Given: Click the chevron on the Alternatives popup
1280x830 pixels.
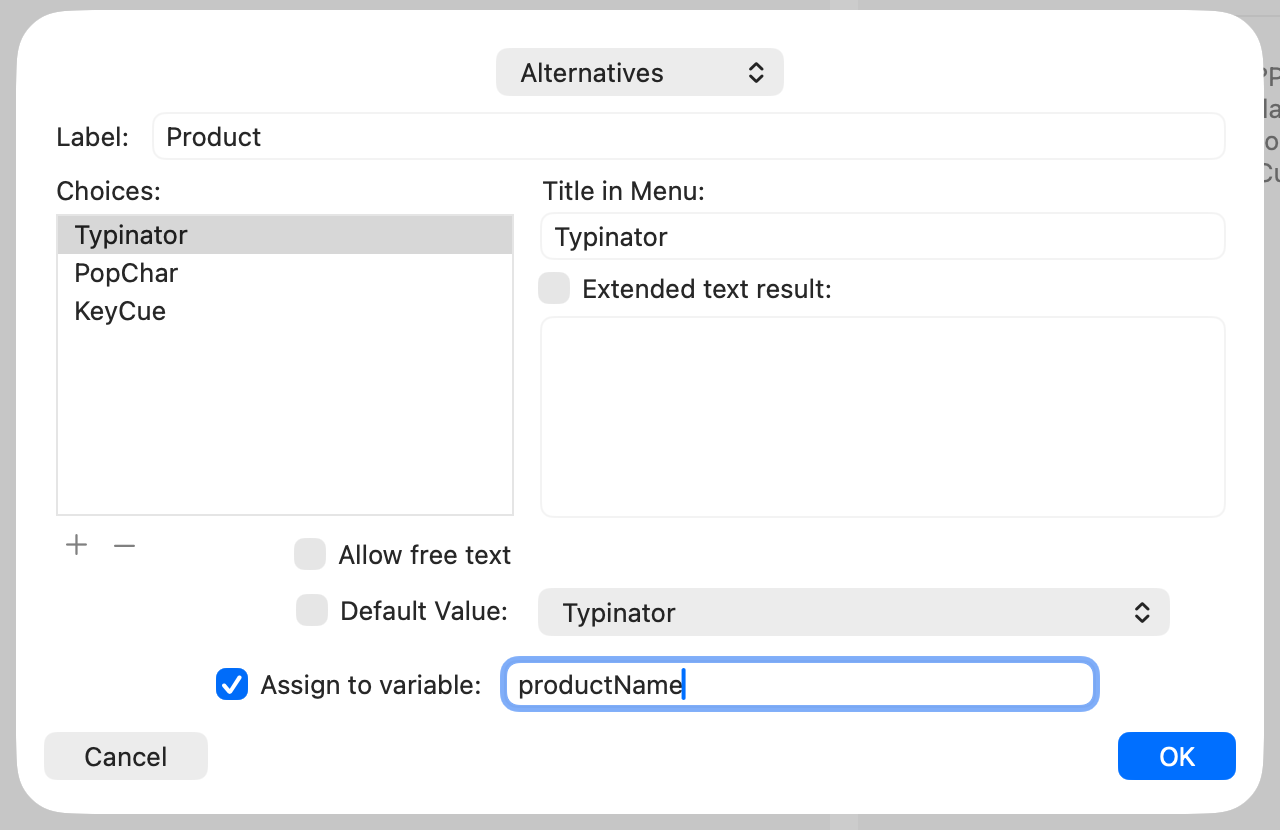Looking at the screenshot, I should click(x=757, y=72).
